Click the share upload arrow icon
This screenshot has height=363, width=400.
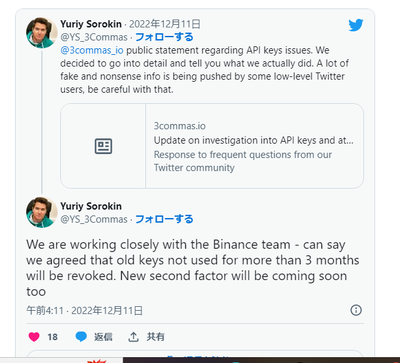click(133, 337)
